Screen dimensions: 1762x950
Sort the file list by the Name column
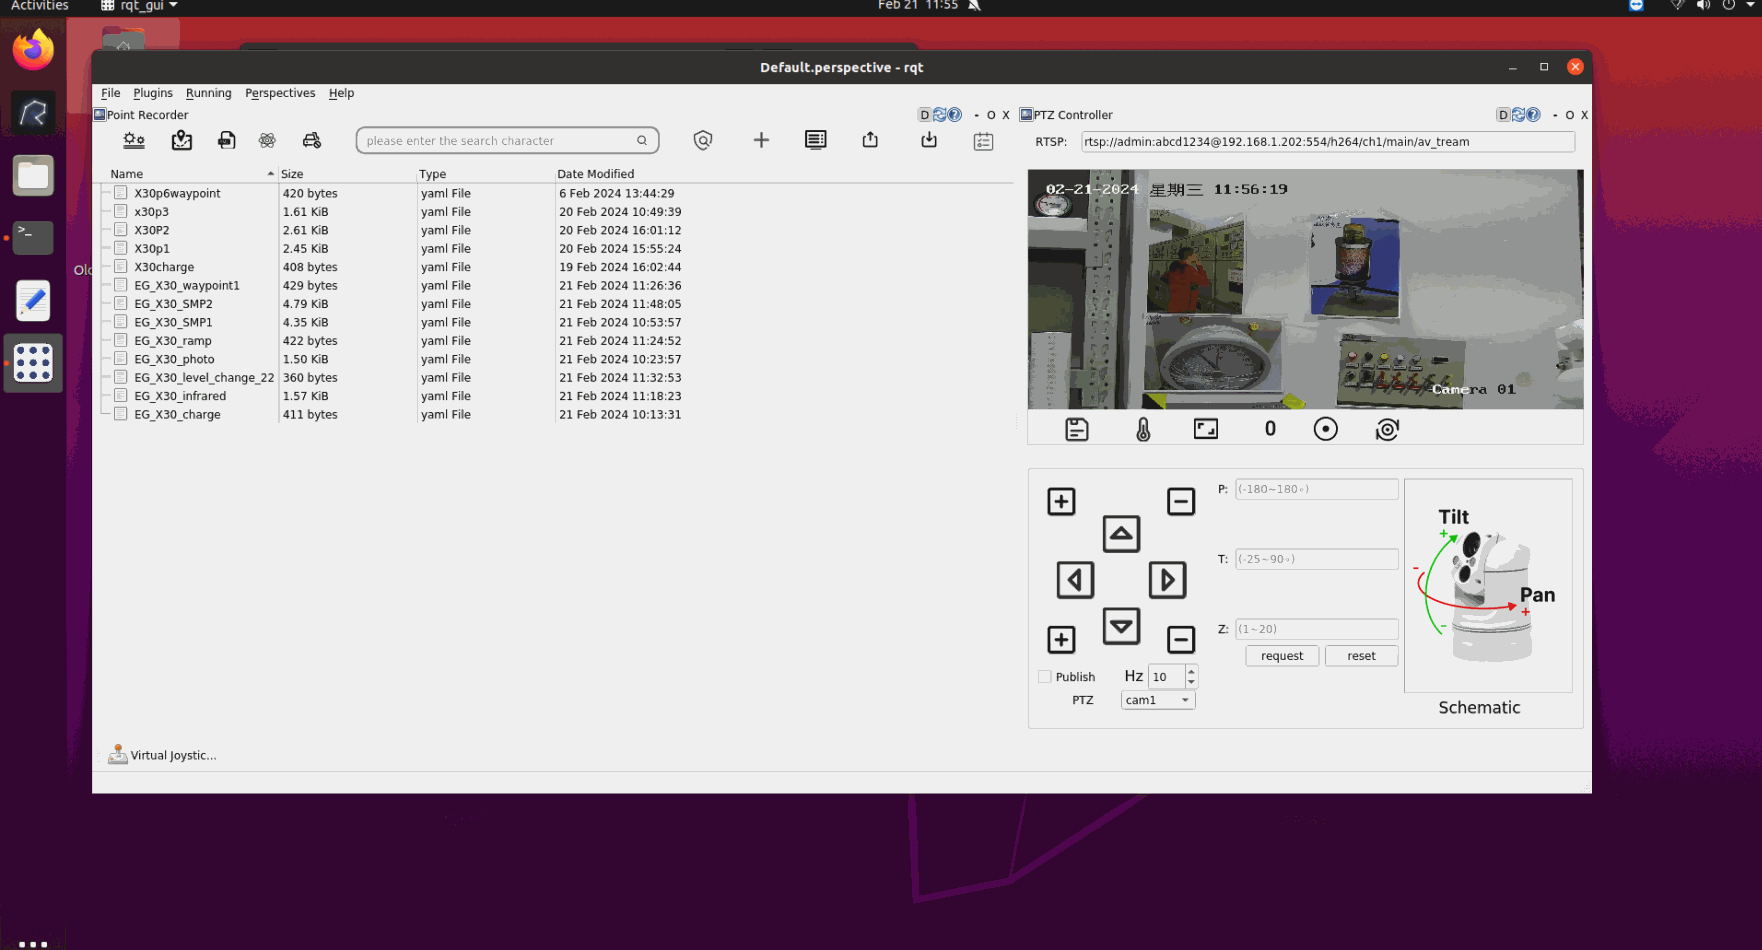(x=127, y=174)
